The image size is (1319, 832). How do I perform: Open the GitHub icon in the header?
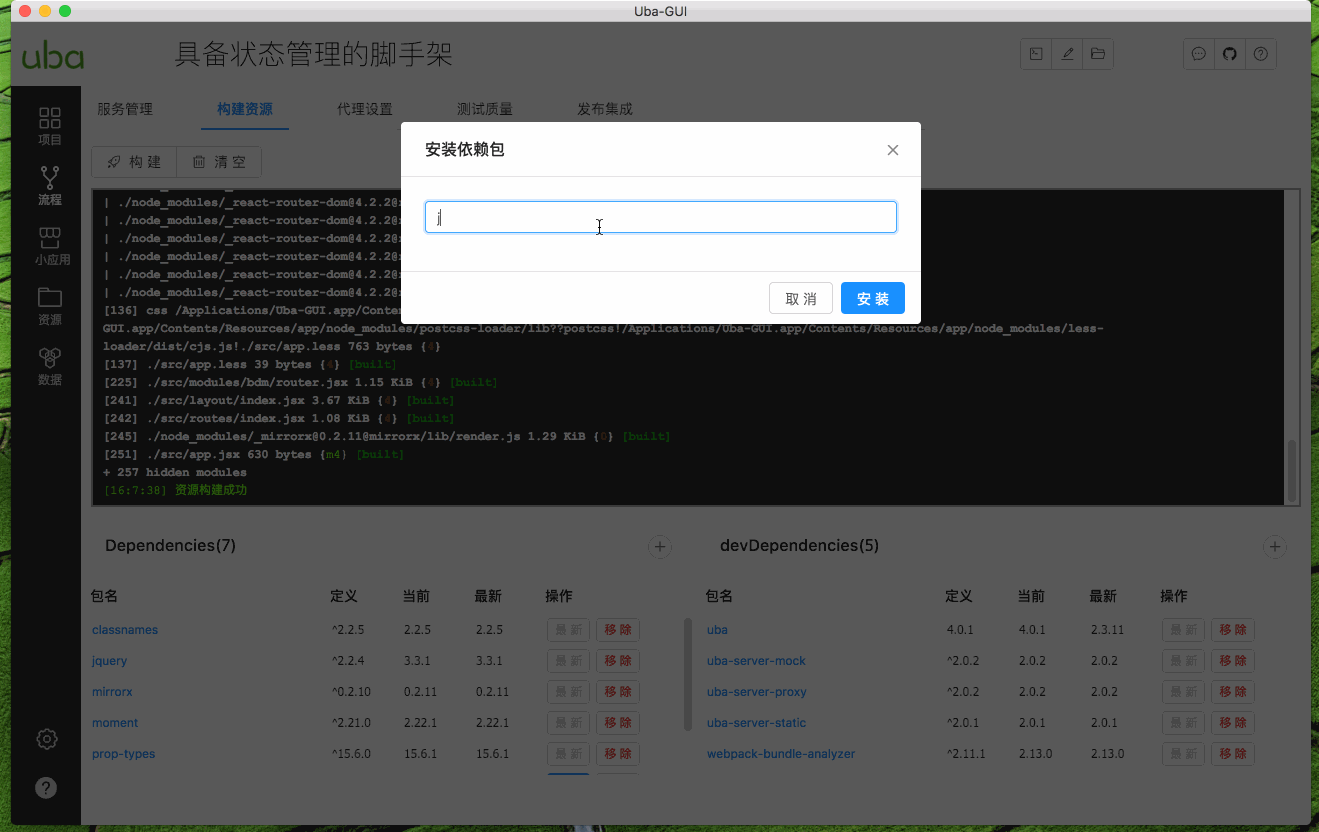tap(1230, 54)
